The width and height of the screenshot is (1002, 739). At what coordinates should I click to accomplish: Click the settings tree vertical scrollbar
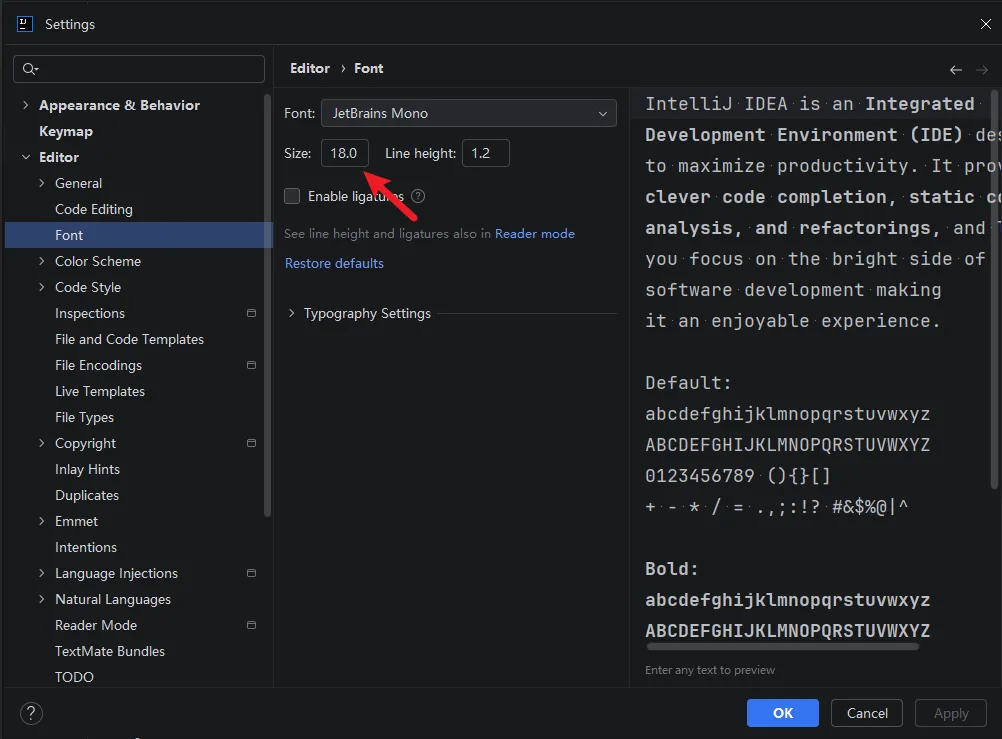(268, 305)
